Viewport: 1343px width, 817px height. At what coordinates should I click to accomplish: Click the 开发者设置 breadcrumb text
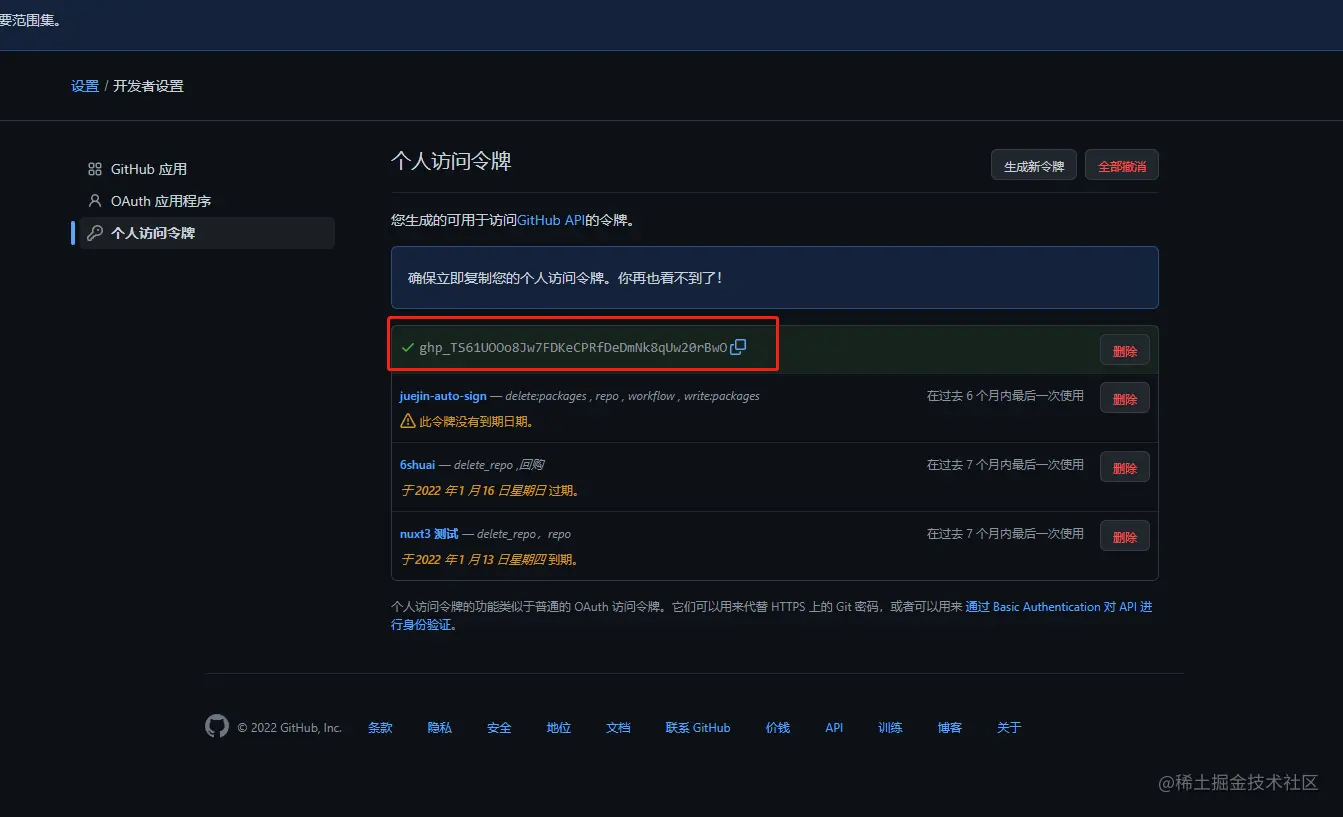coord(148,86)
